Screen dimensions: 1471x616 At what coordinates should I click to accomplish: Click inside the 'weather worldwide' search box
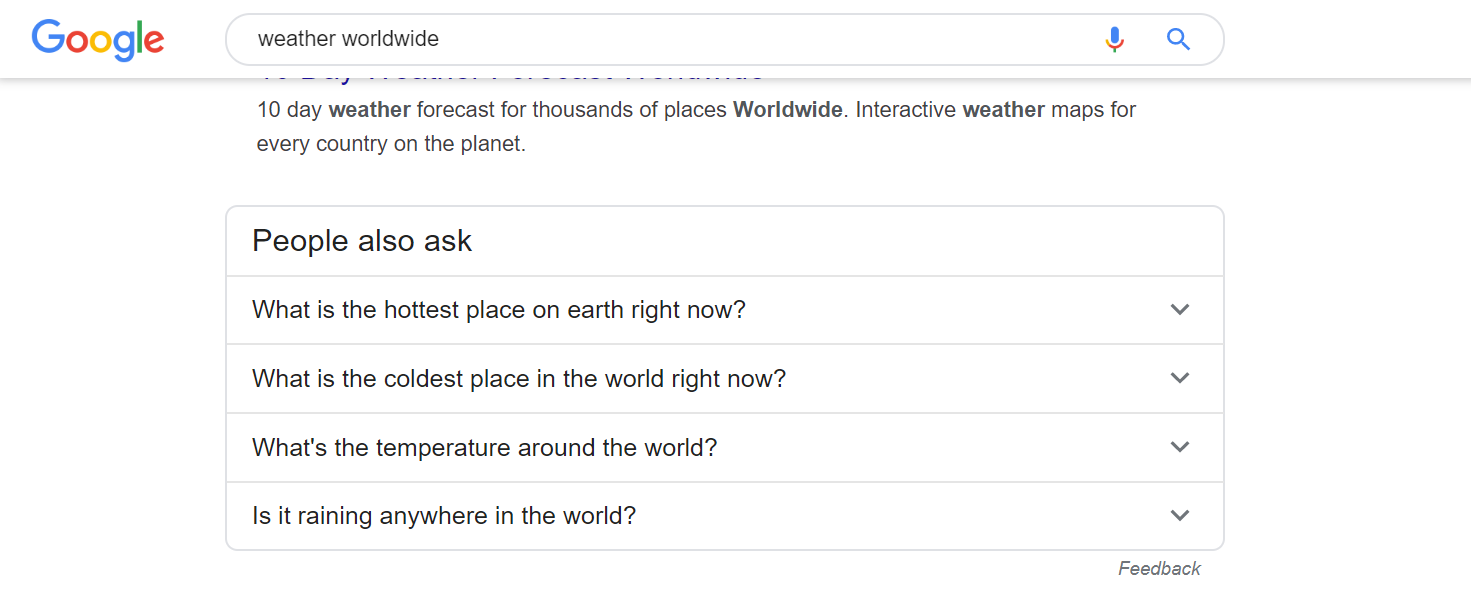tap(660, 39)
